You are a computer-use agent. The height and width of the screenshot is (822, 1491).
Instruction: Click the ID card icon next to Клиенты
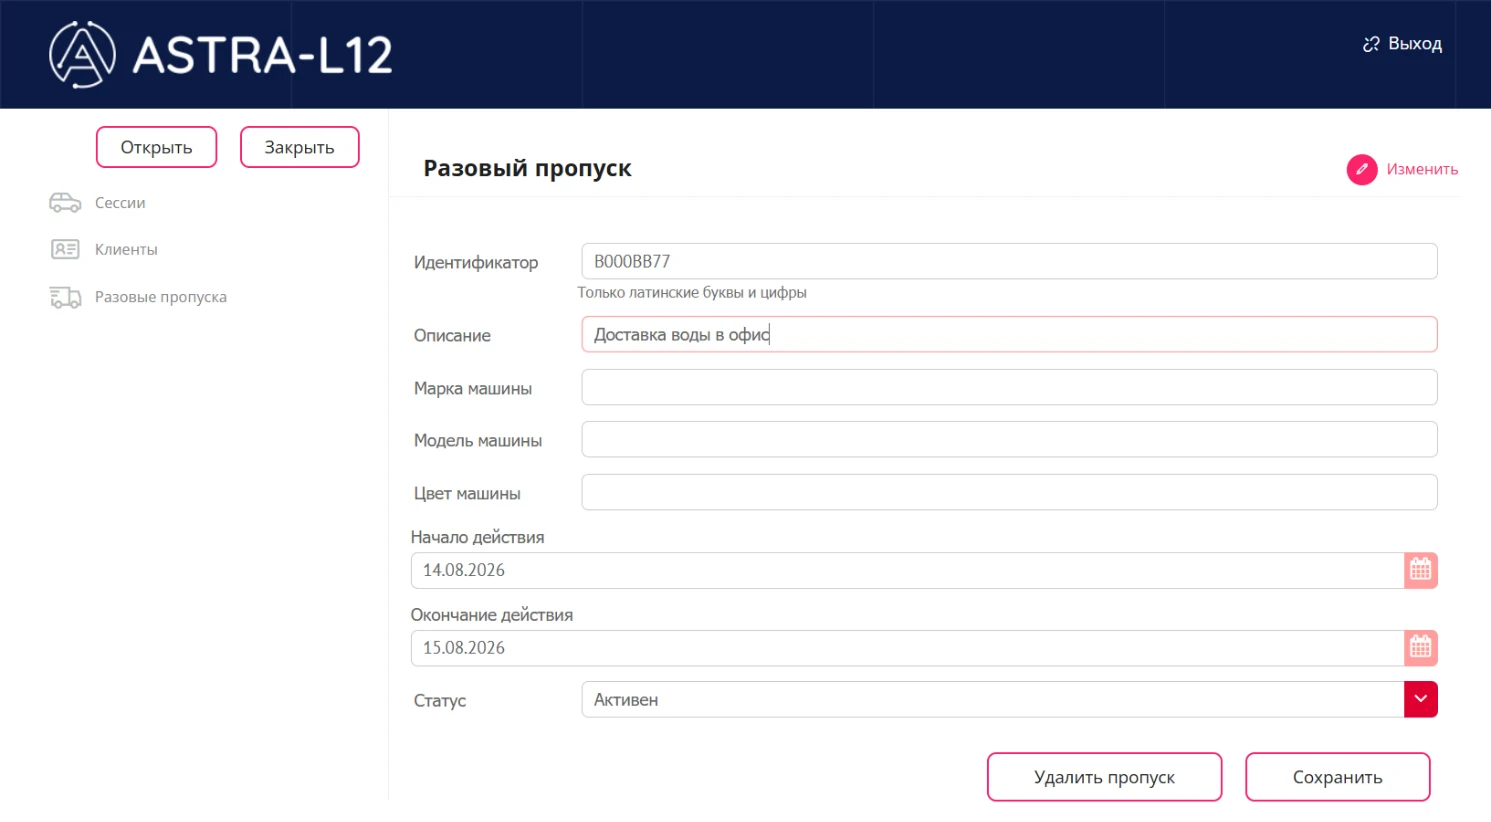click(x=65, y=249)
